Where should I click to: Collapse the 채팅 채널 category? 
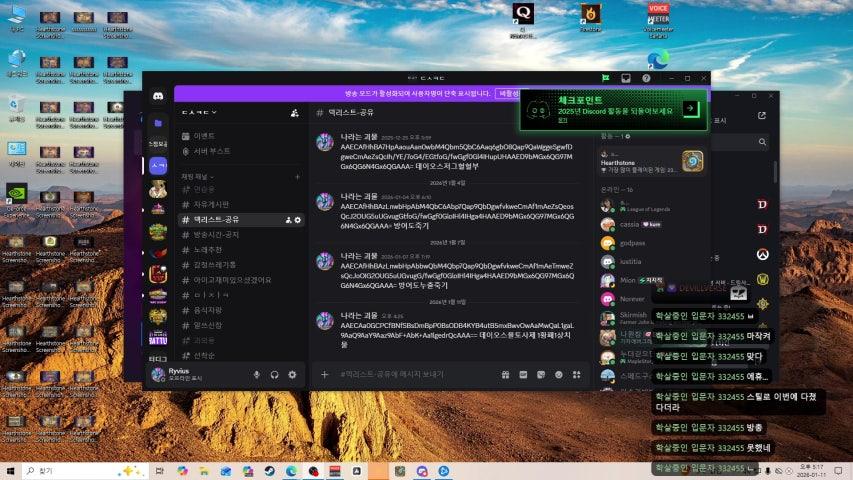coord(194,176)
